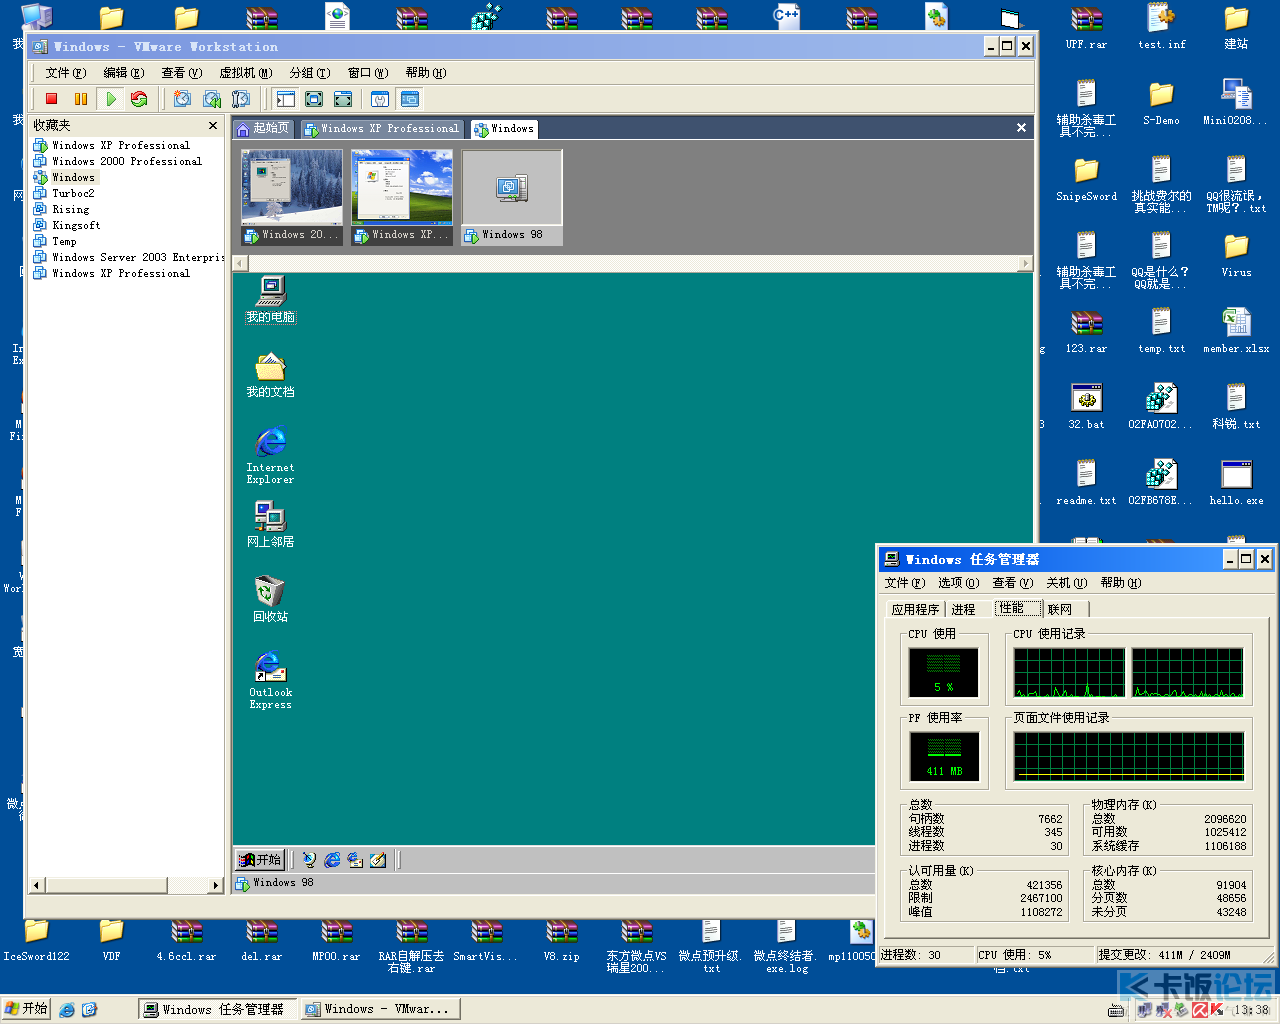1280x1024 pixels.
Task: Click the green Power On button
Action: click(x=111, y=99)
